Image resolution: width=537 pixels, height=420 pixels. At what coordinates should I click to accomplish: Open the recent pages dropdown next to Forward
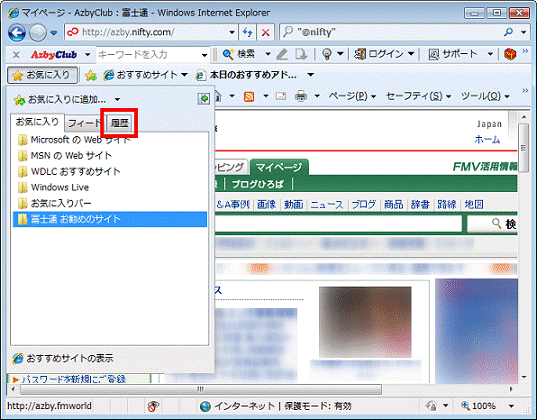click(54, 33)
